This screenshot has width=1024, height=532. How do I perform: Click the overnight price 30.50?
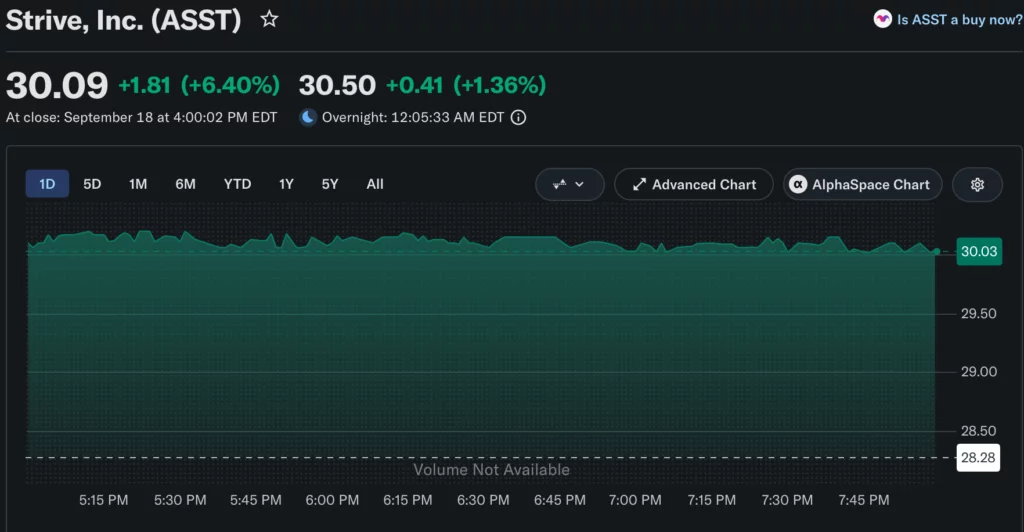[x=337, y=85]
